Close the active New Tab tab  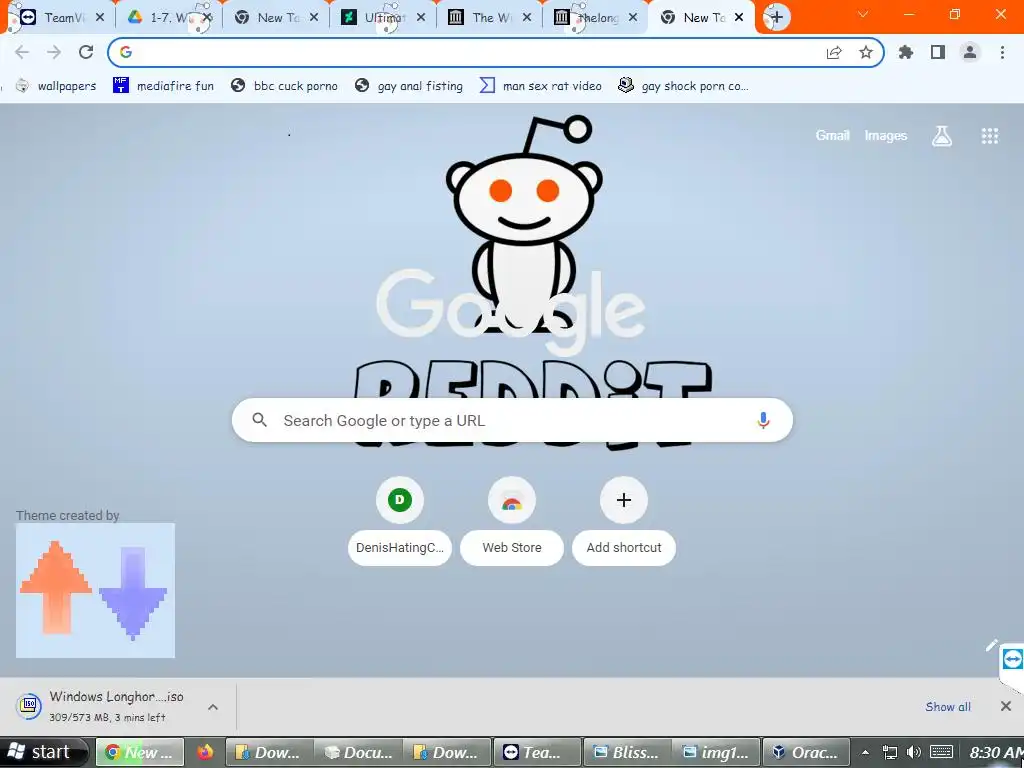739,18
